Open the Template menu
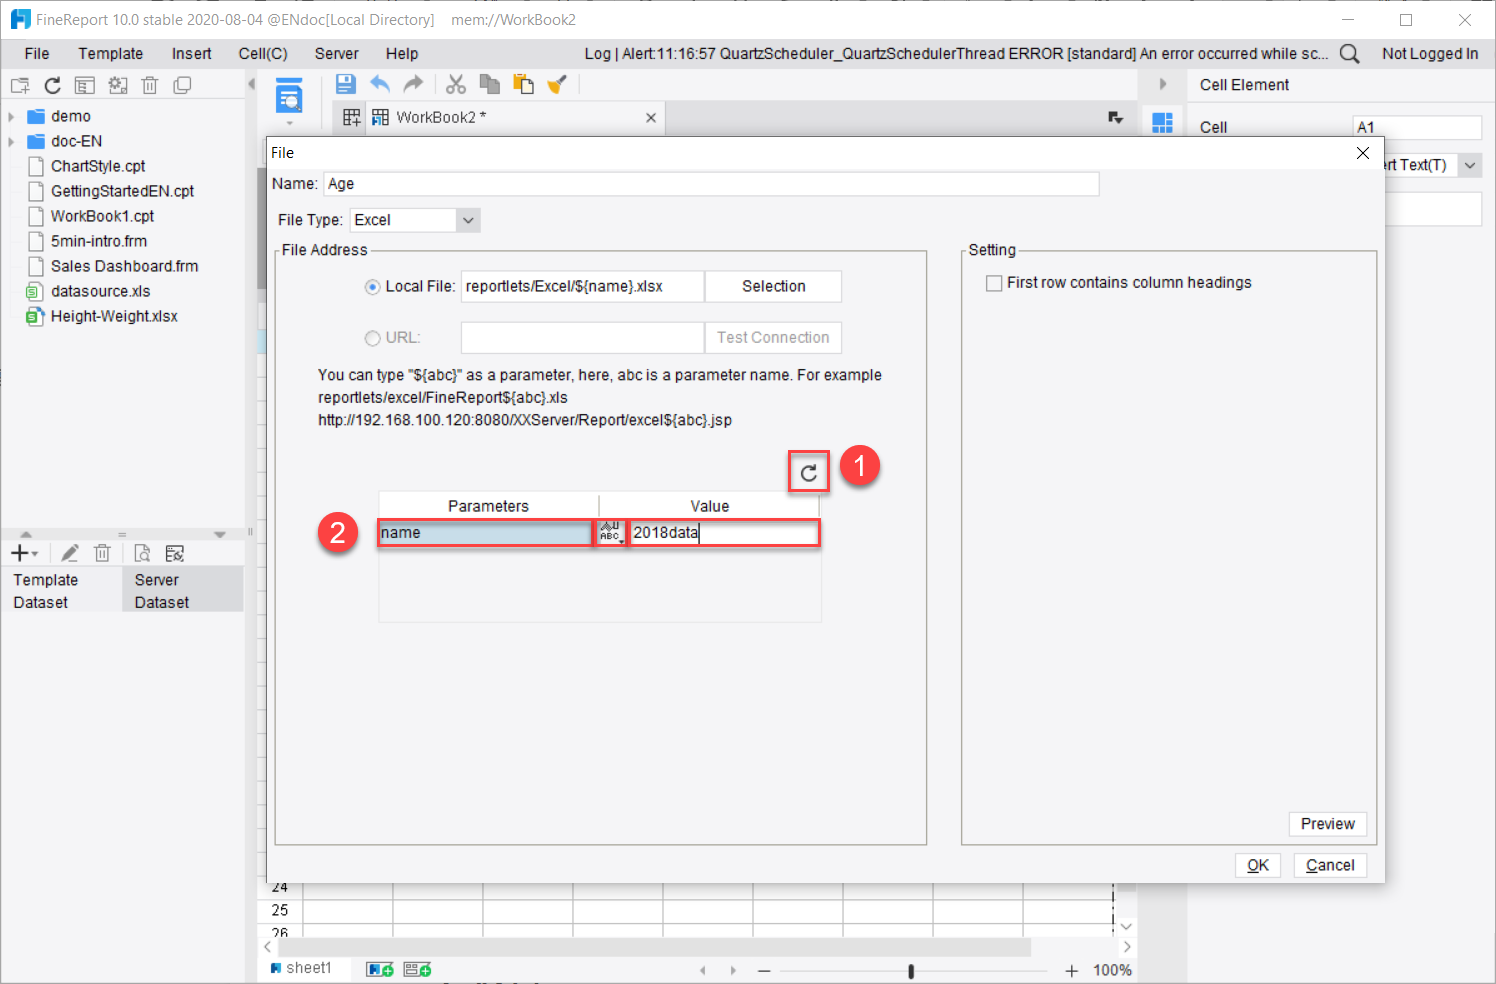This screenshot has height=984, width=1496. (x=111, y=54)
